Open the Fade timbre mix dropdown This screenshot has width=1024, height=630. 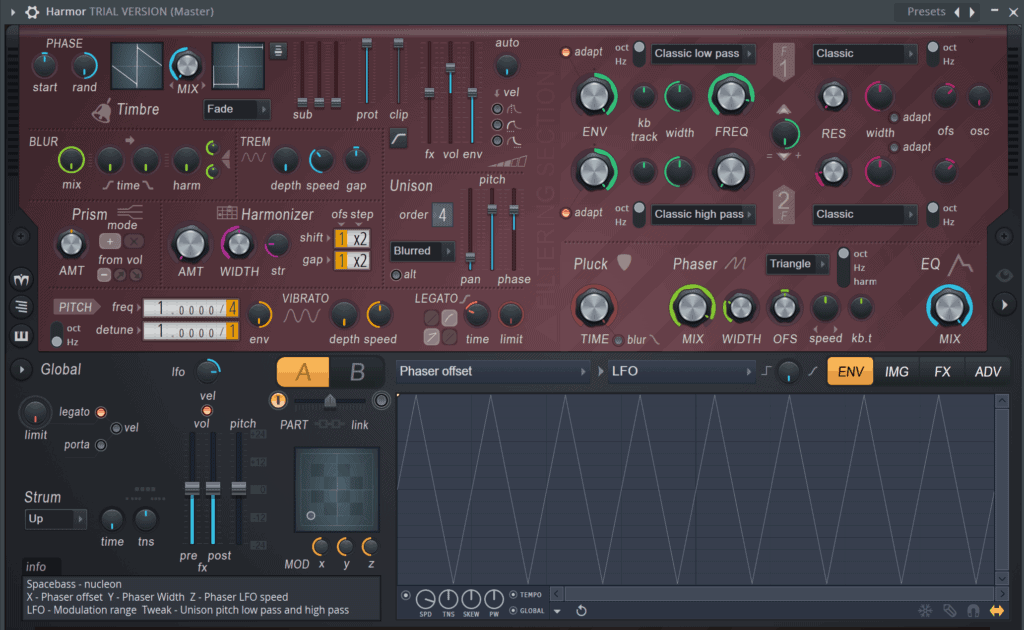(236, 109)
